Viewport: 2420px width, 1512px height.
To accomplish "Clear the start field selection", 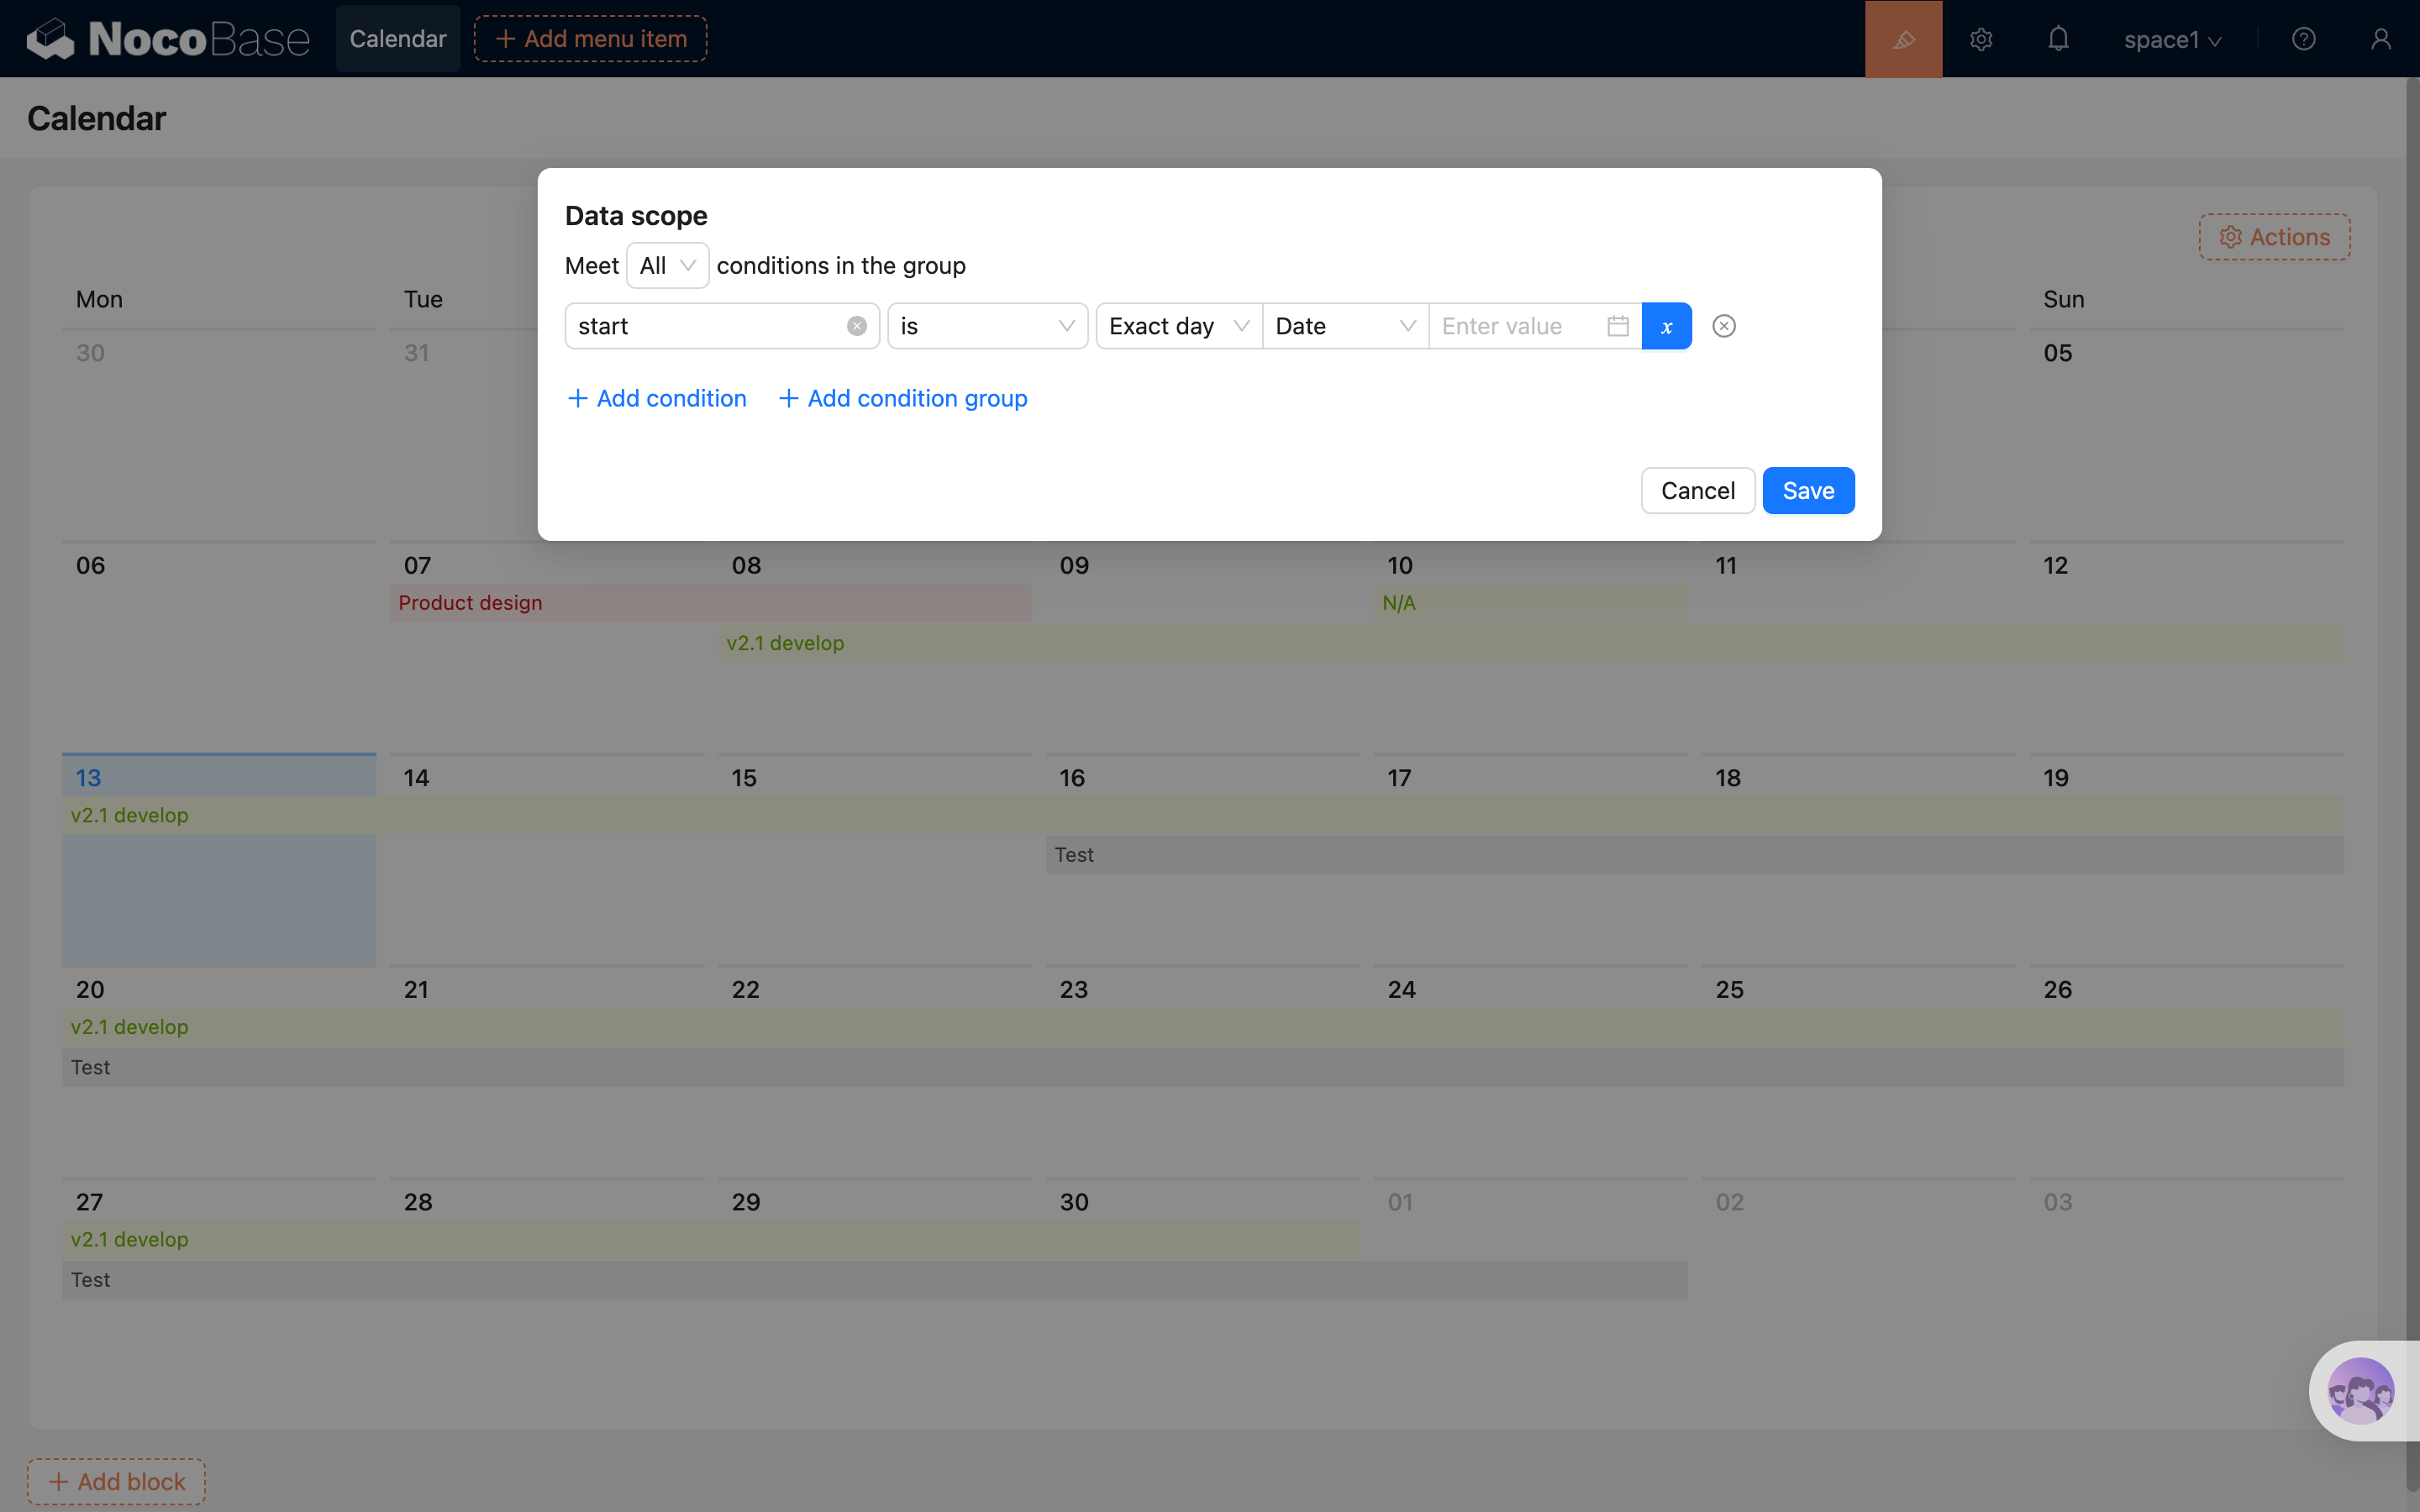I will 856,326.
